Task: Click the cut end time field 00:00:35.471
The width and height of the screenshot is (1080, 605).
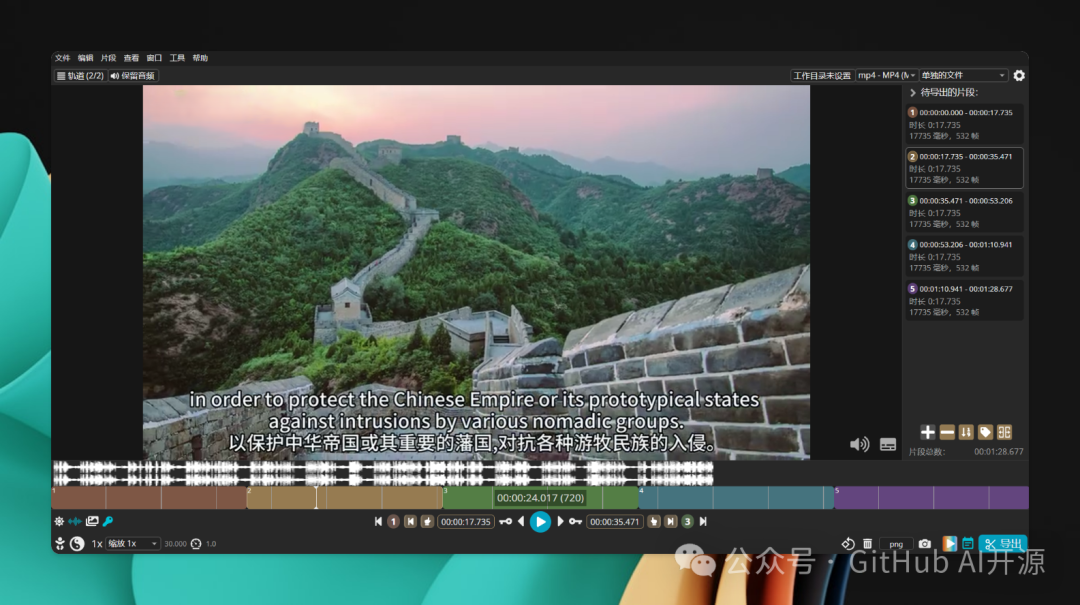Action: (x=614, y=522)
